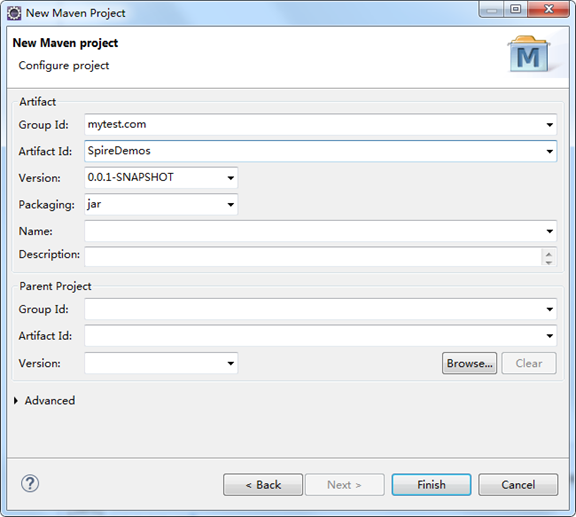This screenshot has height=517, width=576.
Task: Open the Parent Project Version dropdown
Action: click(231, 363)
